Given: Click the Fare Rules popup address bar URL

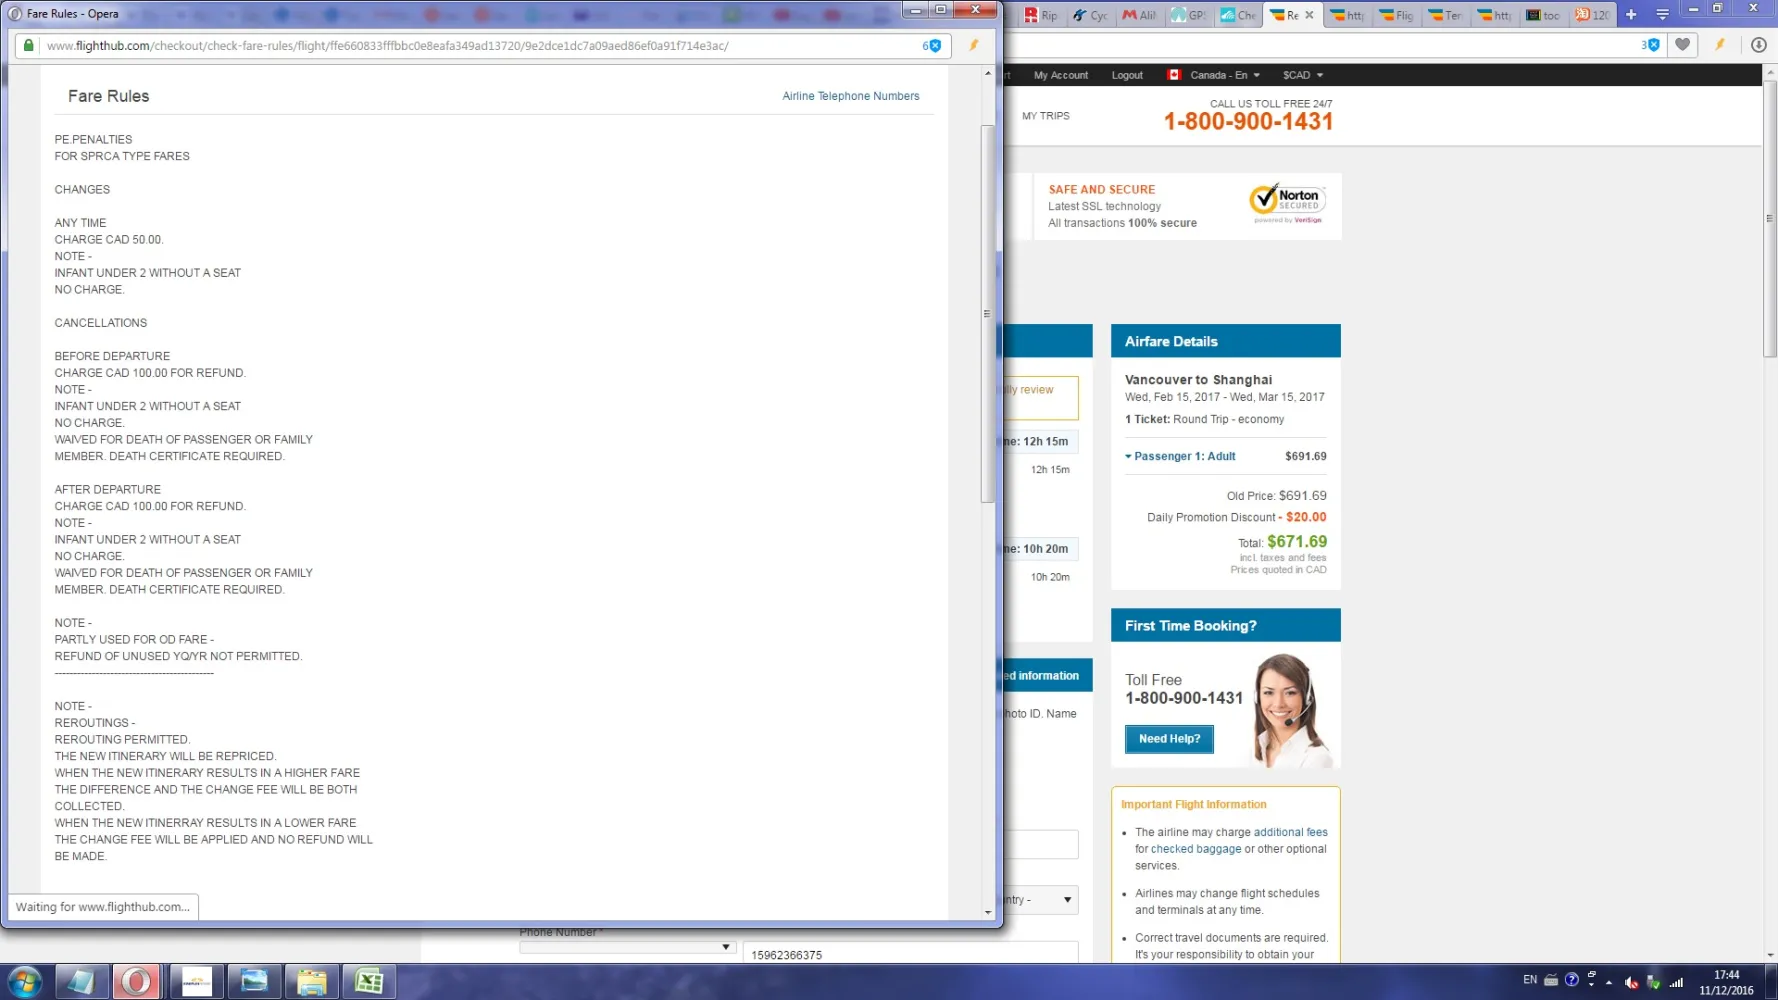Looking at the screenshot, I should click(x=388, y=46).
